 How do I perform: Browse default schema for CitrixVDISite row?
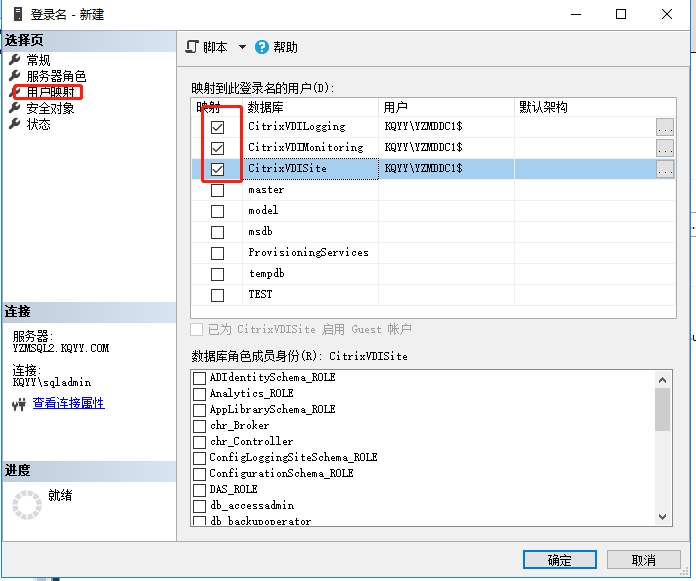665,169
